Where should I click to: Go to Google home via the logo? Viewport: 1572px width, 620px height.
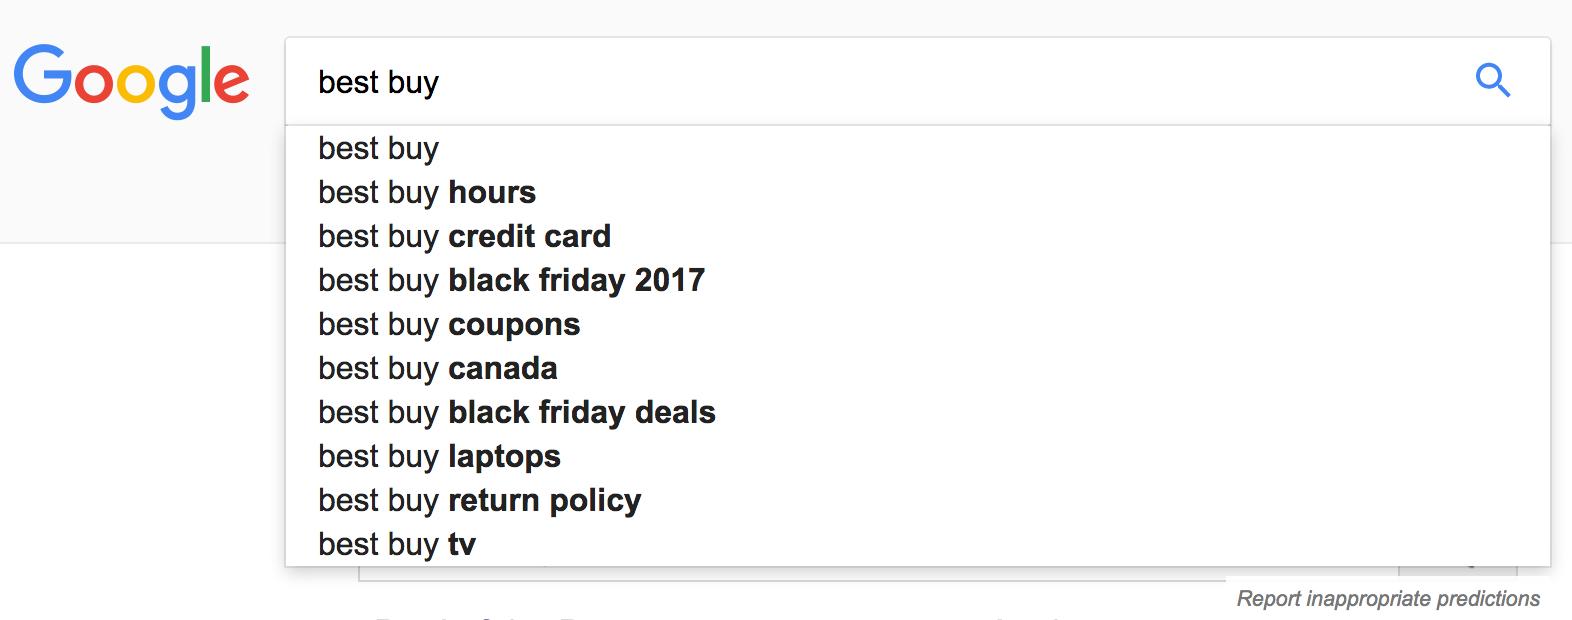(x=131, y=80)
